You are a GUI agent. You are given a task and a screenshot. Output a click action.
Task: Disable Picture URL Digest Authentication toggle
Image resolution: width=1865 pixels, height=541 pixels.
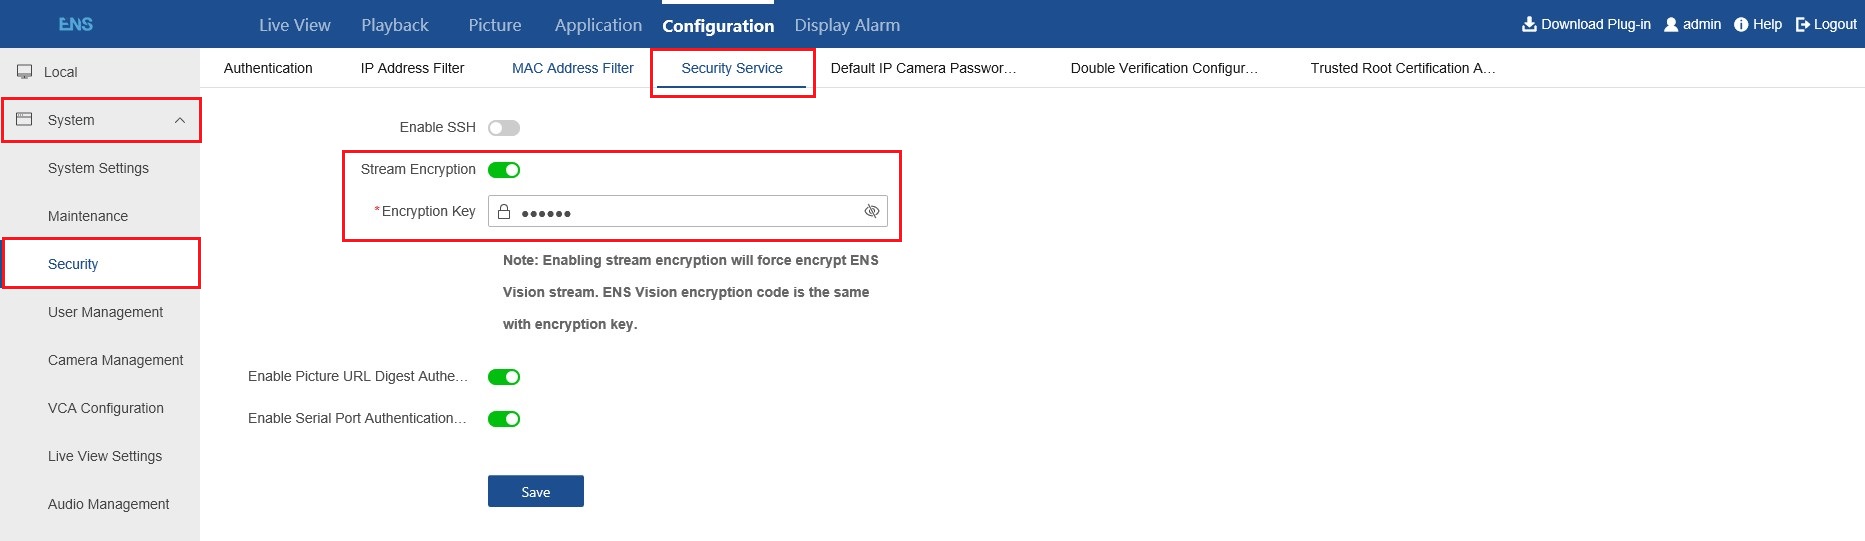click(504, 377)
